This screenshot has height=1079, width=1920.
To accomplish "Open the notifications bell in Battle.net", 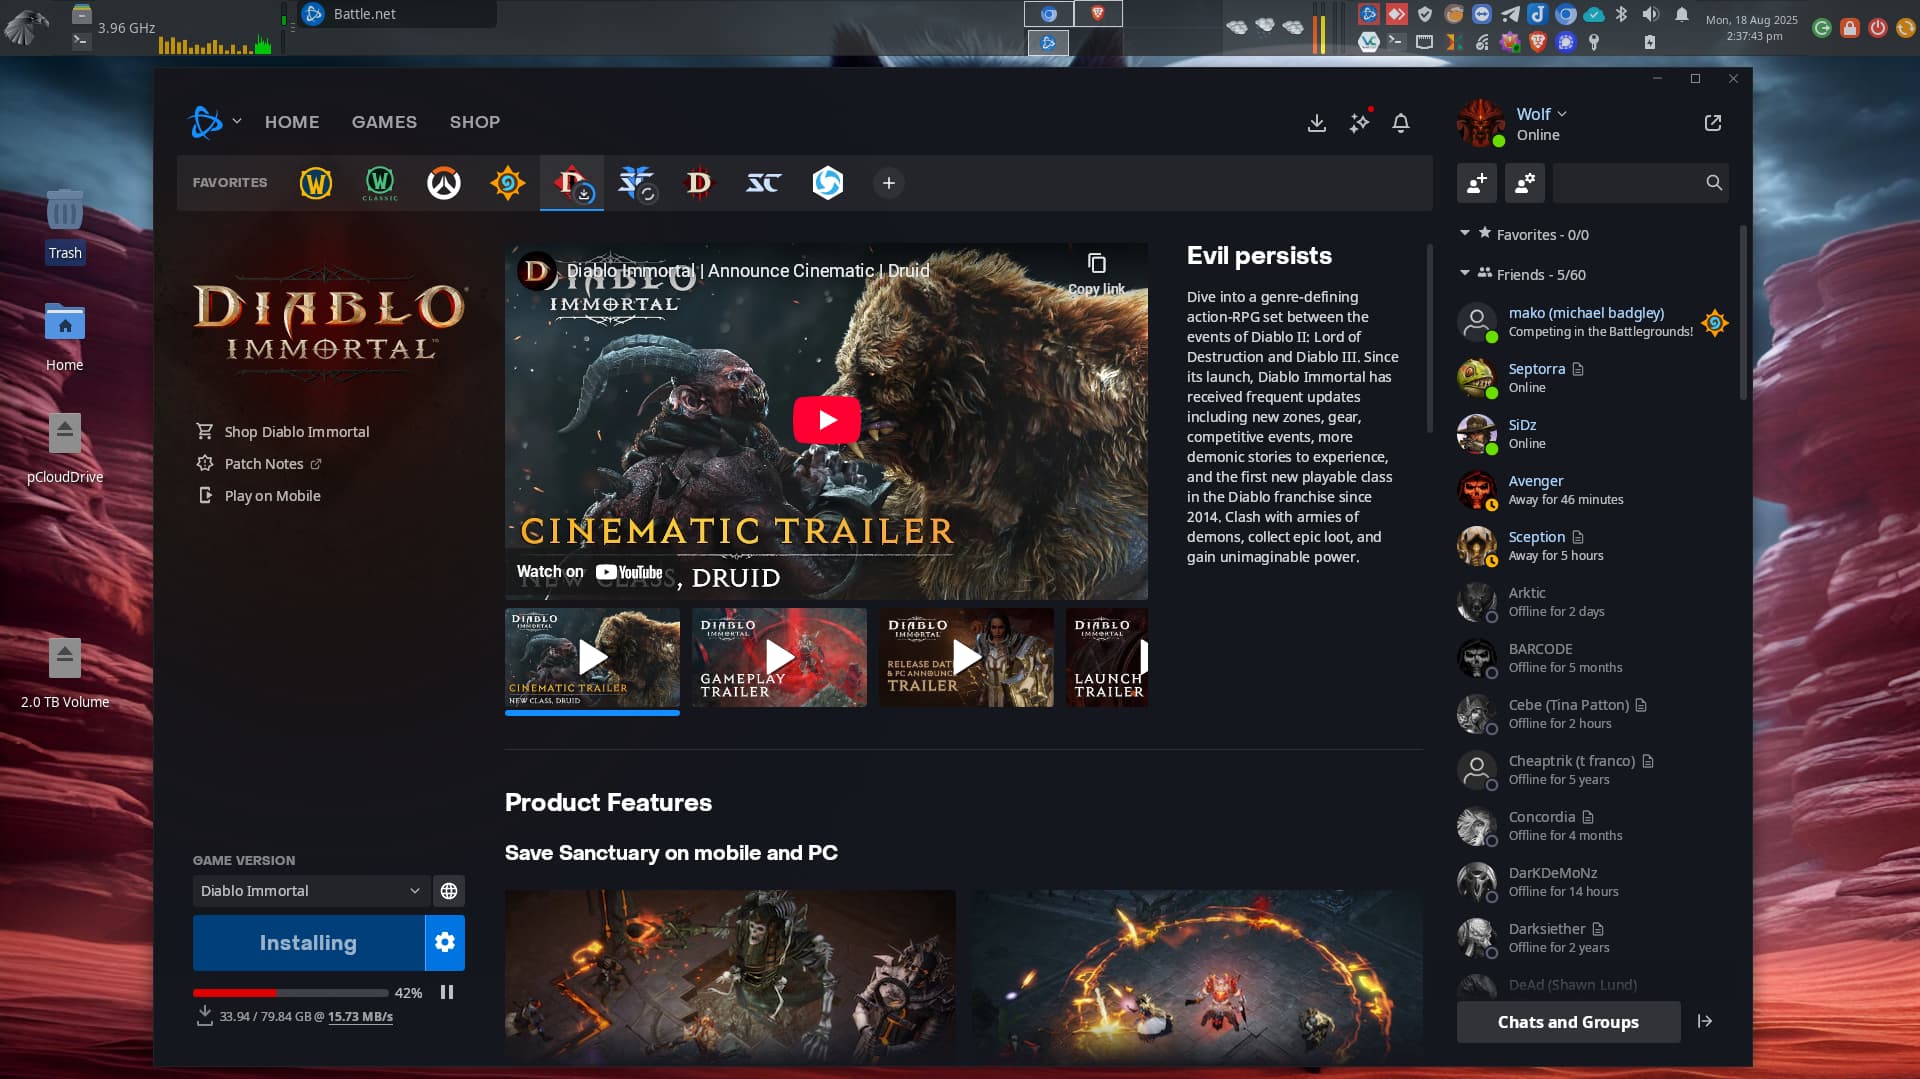I will 1401,123.
